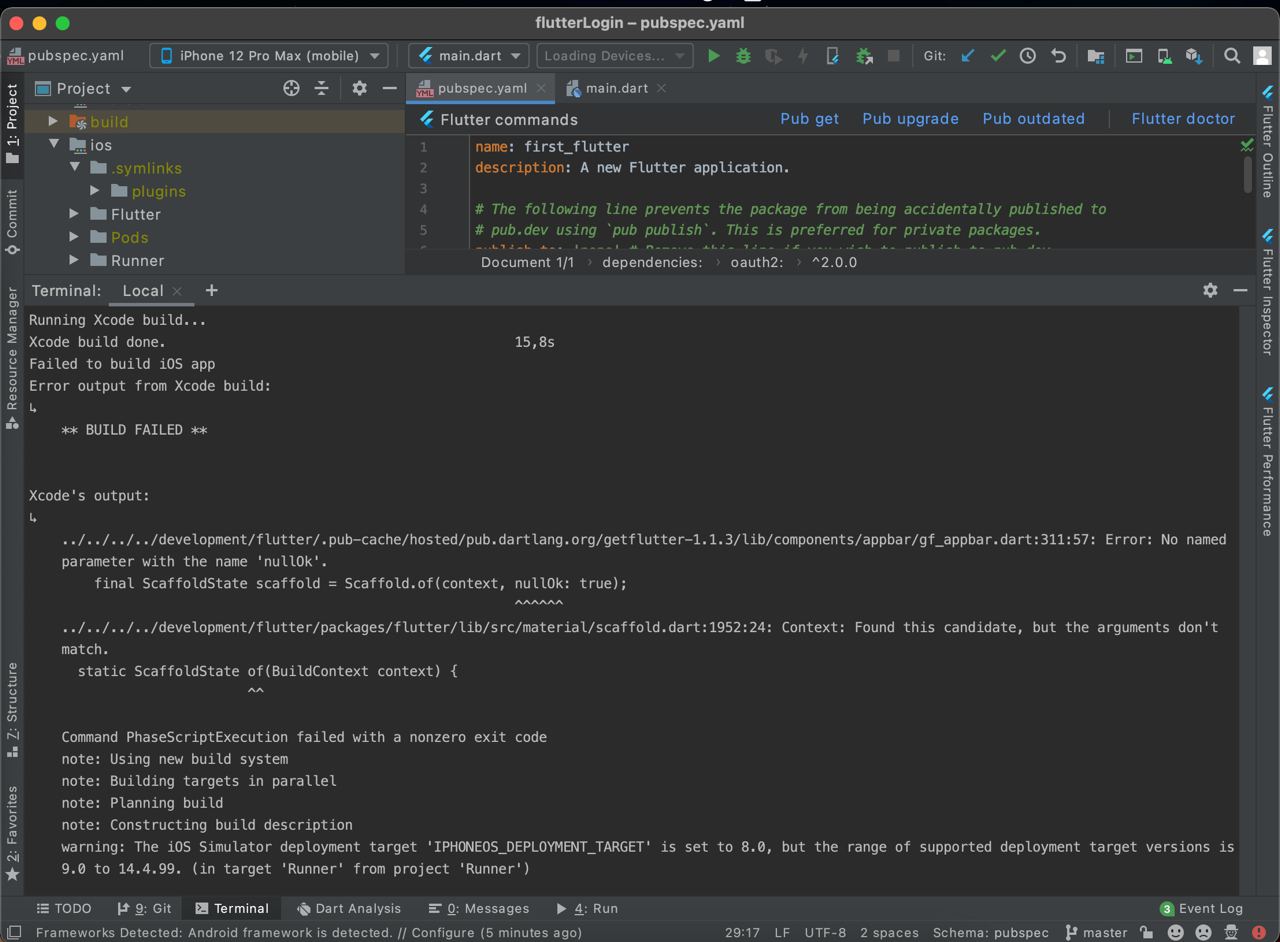Open the main.dart run configuration dropdown
Image resolution: width=1280 pixels, height=942 pixels.
(468, 56)
